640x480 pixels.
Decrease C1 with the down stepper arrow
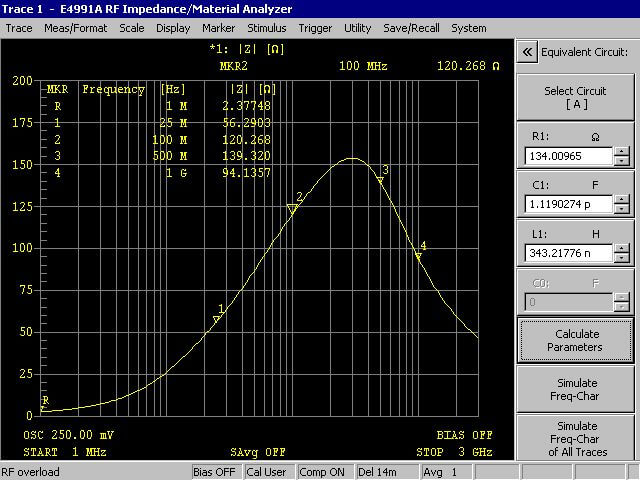pos(622,209)
